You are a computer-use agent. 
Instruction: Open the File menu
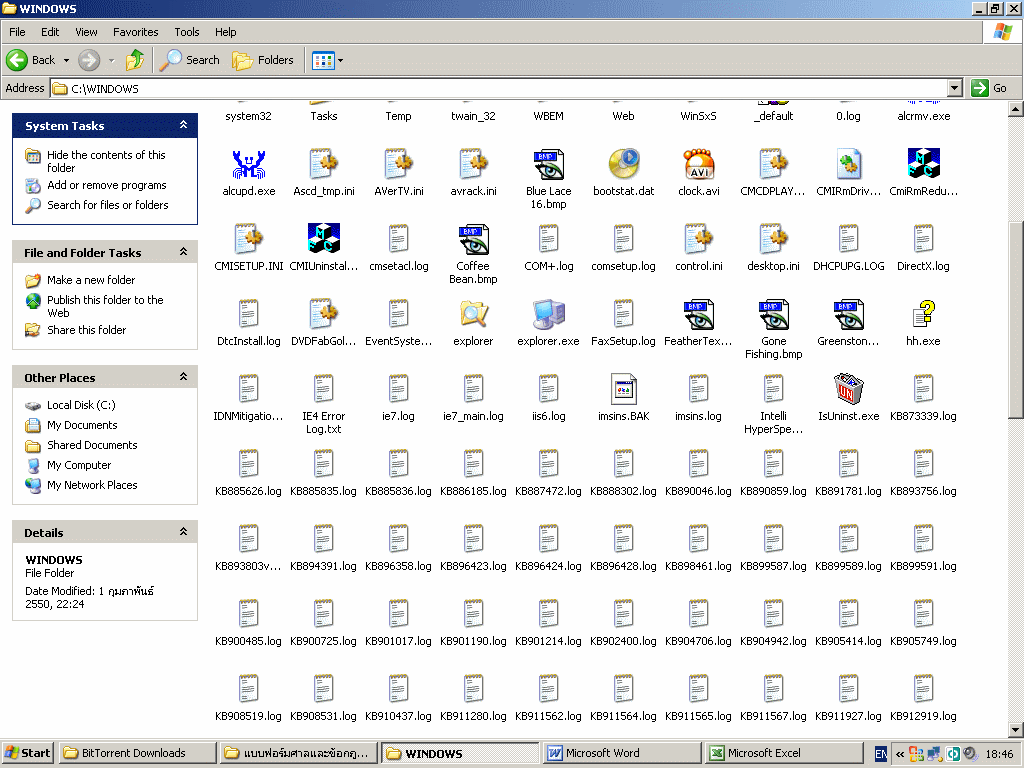pos(18,32)
